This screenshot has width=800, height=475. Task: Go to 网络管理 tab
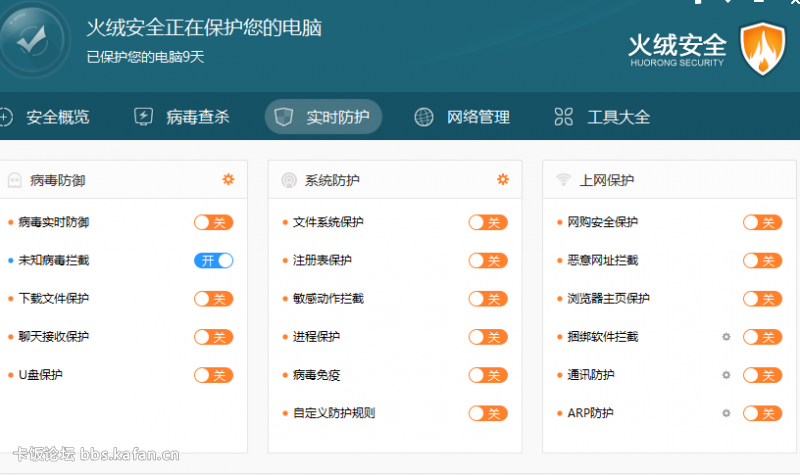coord(462,117)
